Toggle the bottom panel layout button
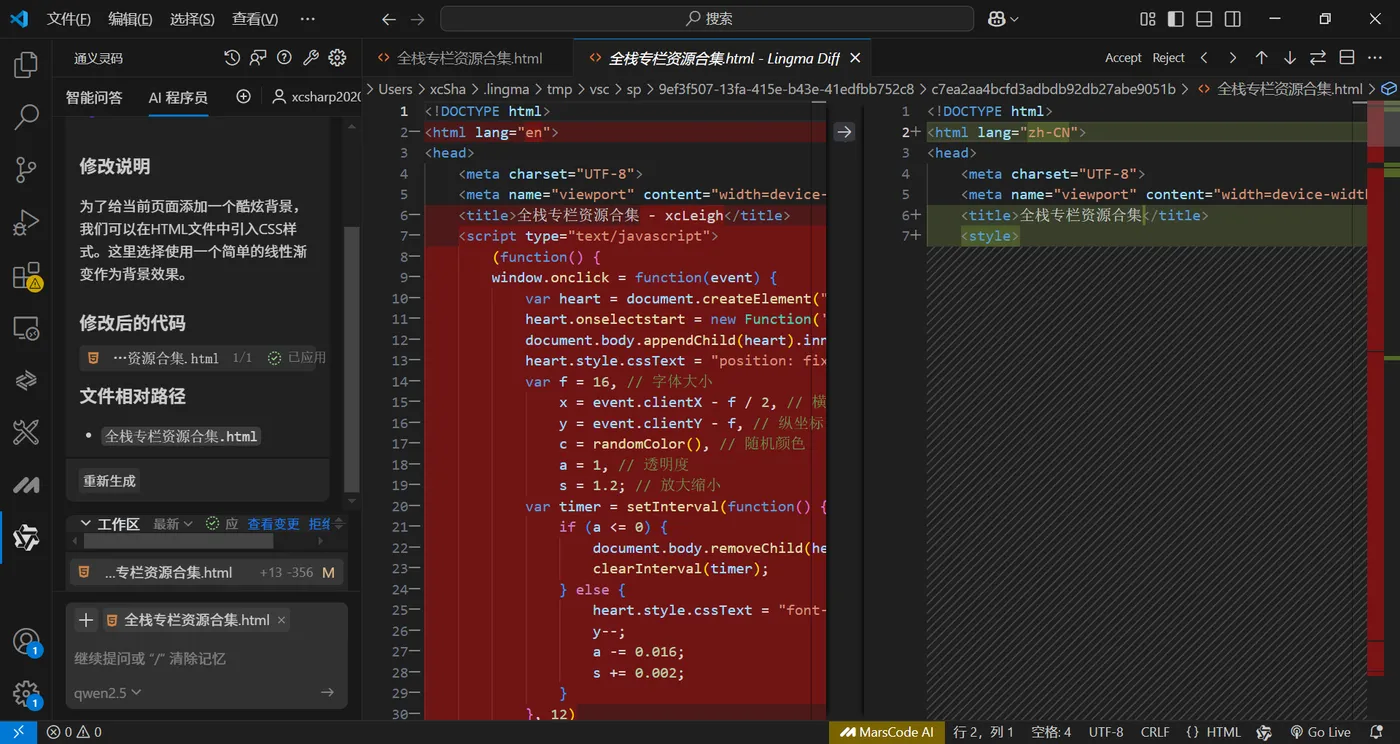This screenshot has width=1400, height=744. 1204,19
